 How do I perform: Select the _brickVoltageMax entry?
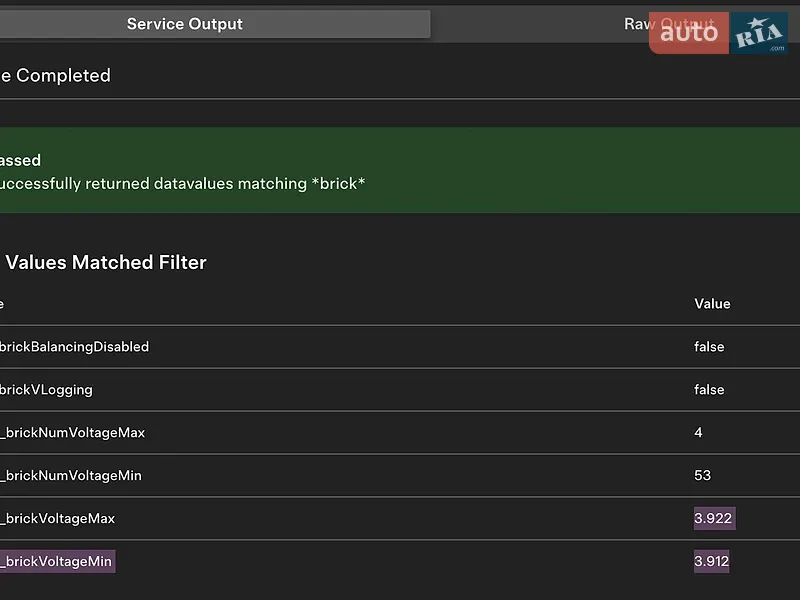pos(58,518)
